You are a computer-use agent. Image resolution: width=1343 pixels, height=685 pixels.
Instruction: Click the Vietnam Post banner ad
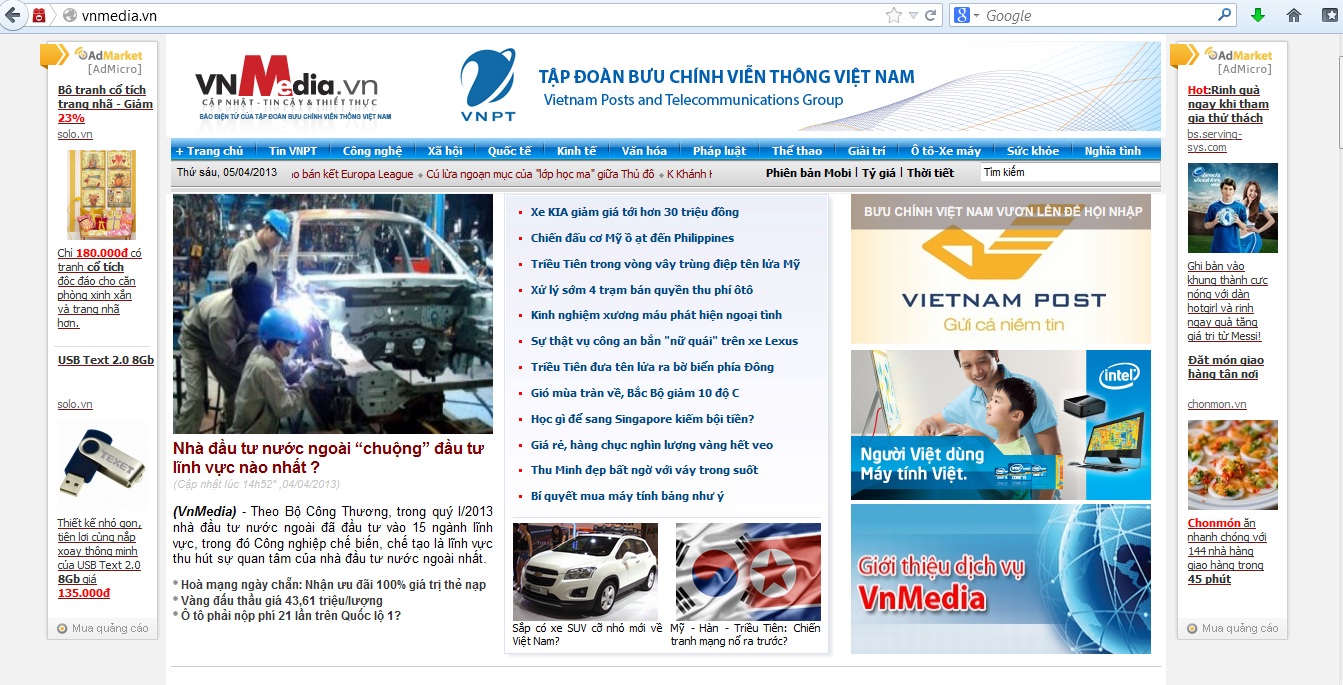(x=1001, y=269)
